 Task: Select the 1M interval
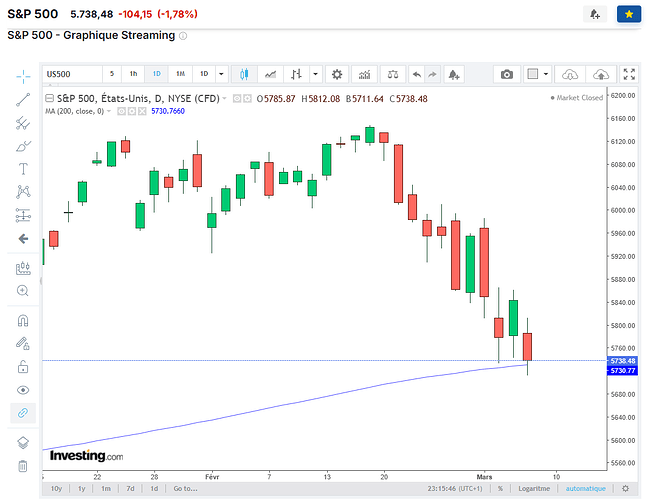(180, 74)
